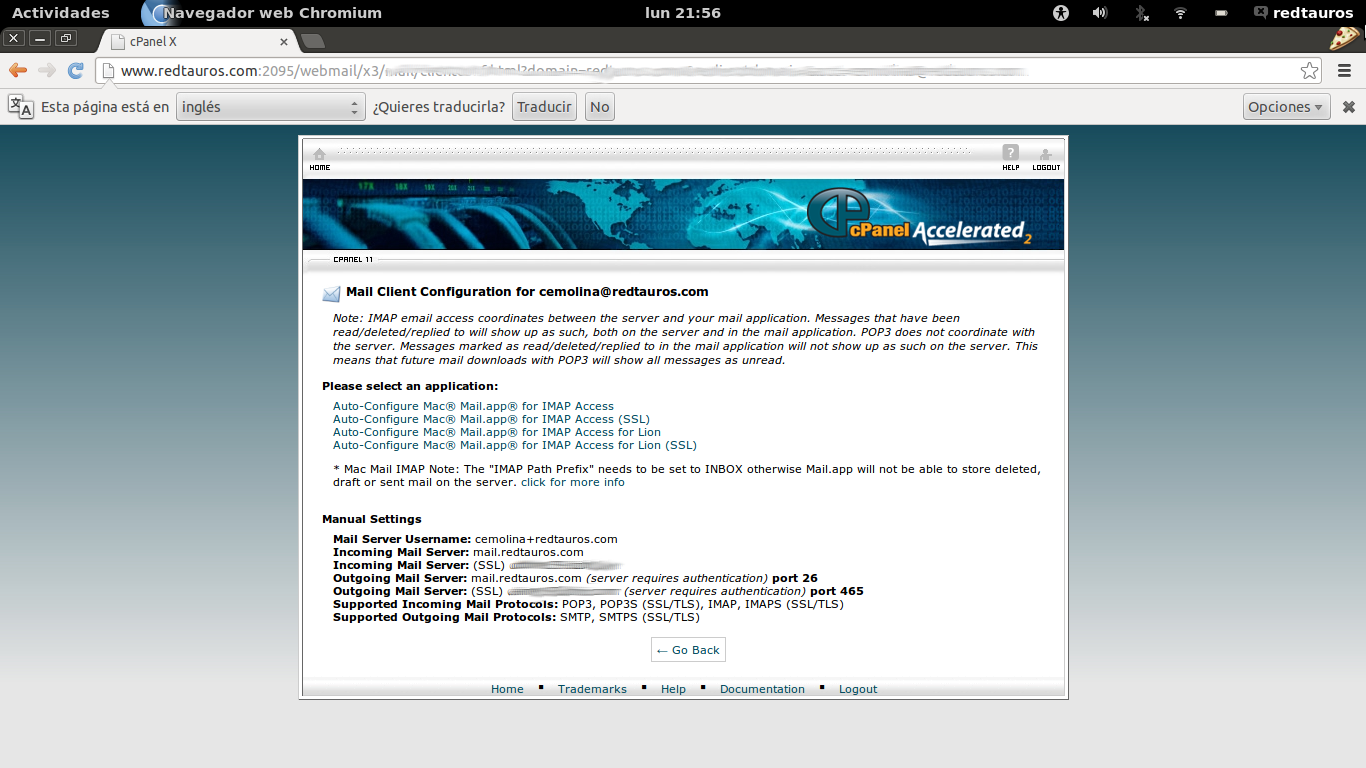Expand the Opciones dropdown
Screen dimensions: 1366x768
[1287, 107]
